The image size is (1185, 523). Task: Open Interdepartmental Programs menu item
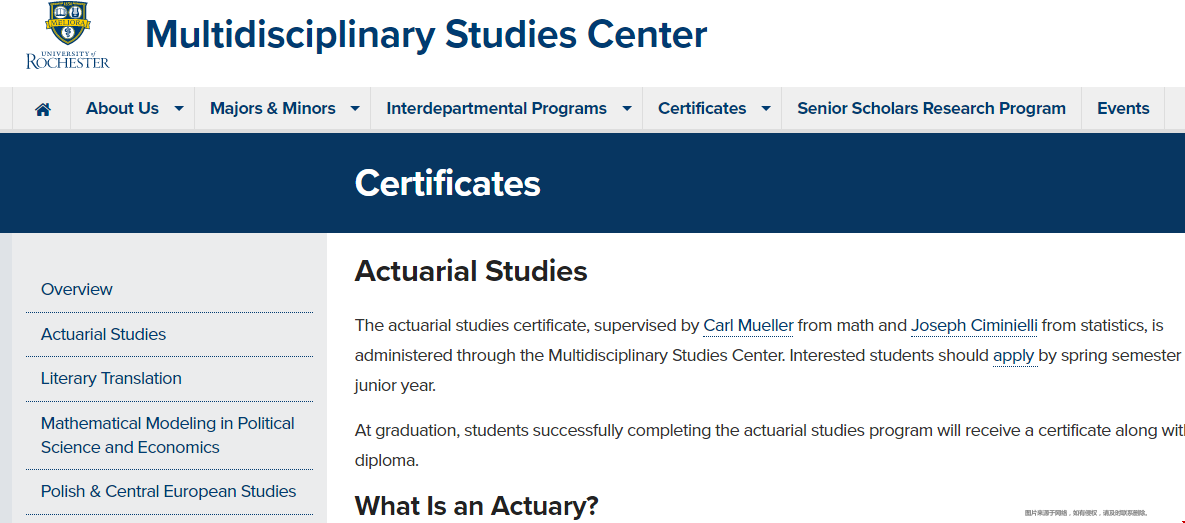[x=497, y=108]
